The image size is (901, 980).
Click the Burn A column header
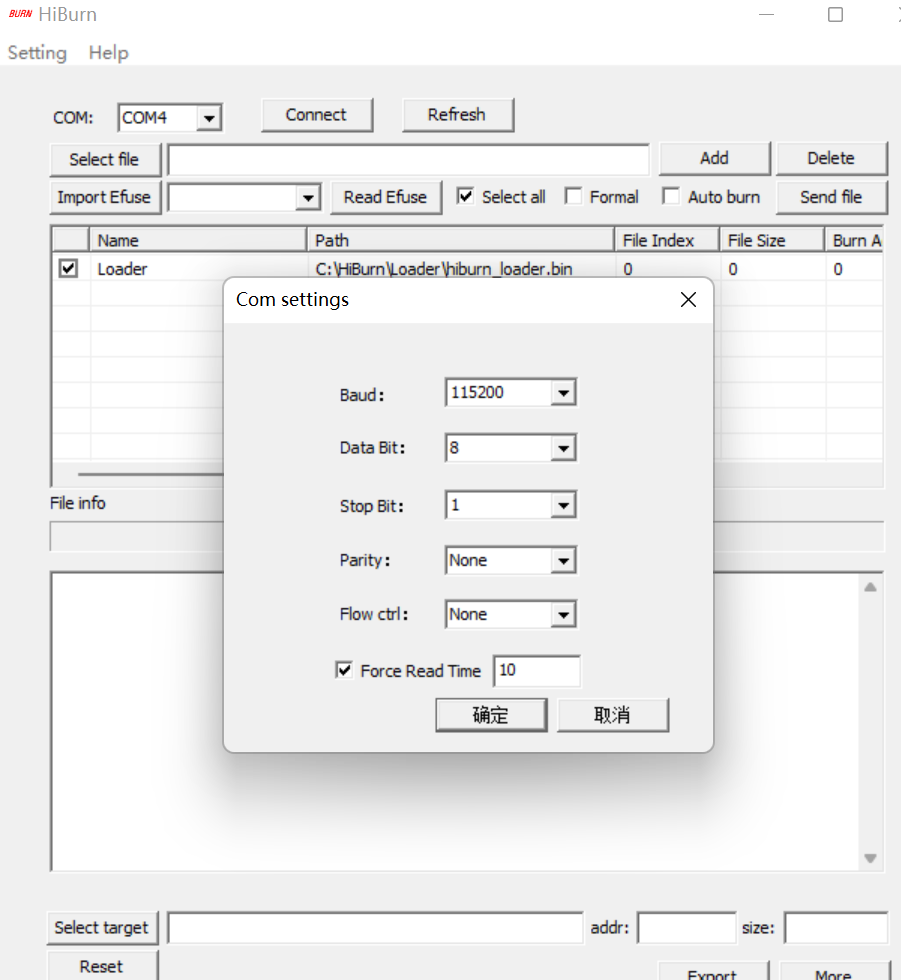pyautogui.click(x=855, y=241)
